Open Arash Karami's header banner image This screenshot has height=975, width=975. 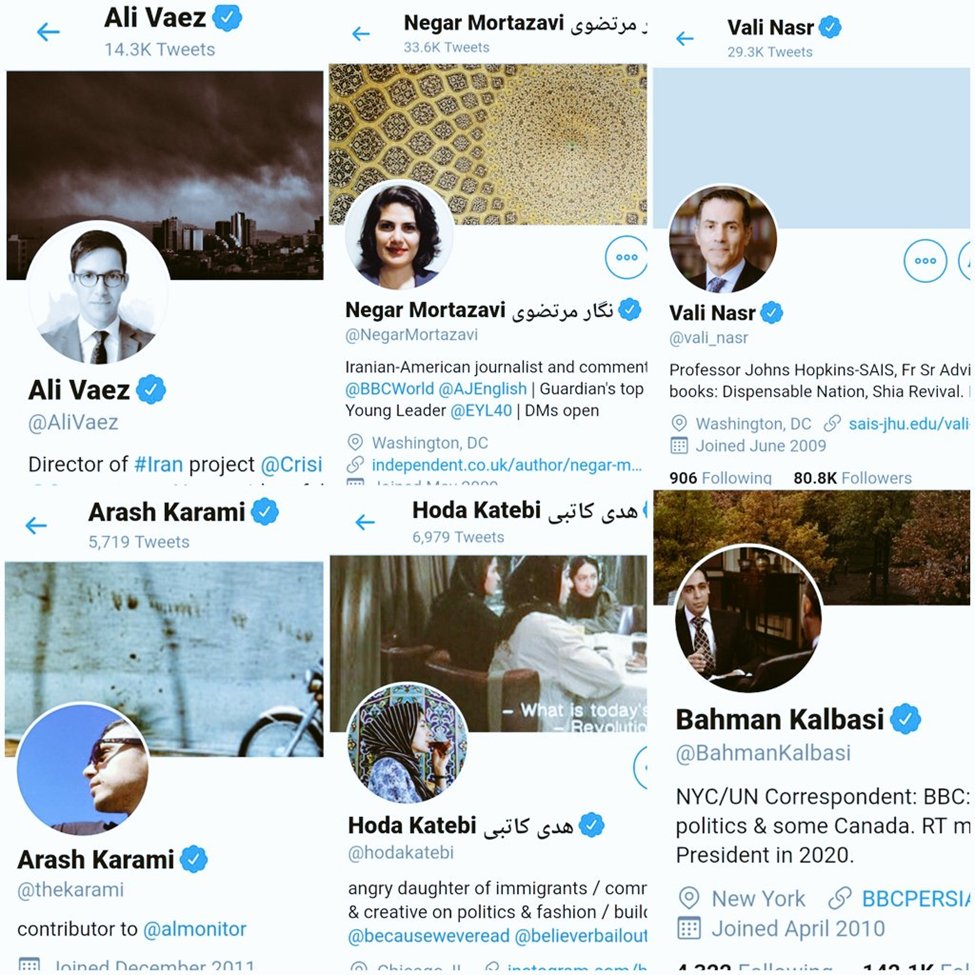pos(164,658)
